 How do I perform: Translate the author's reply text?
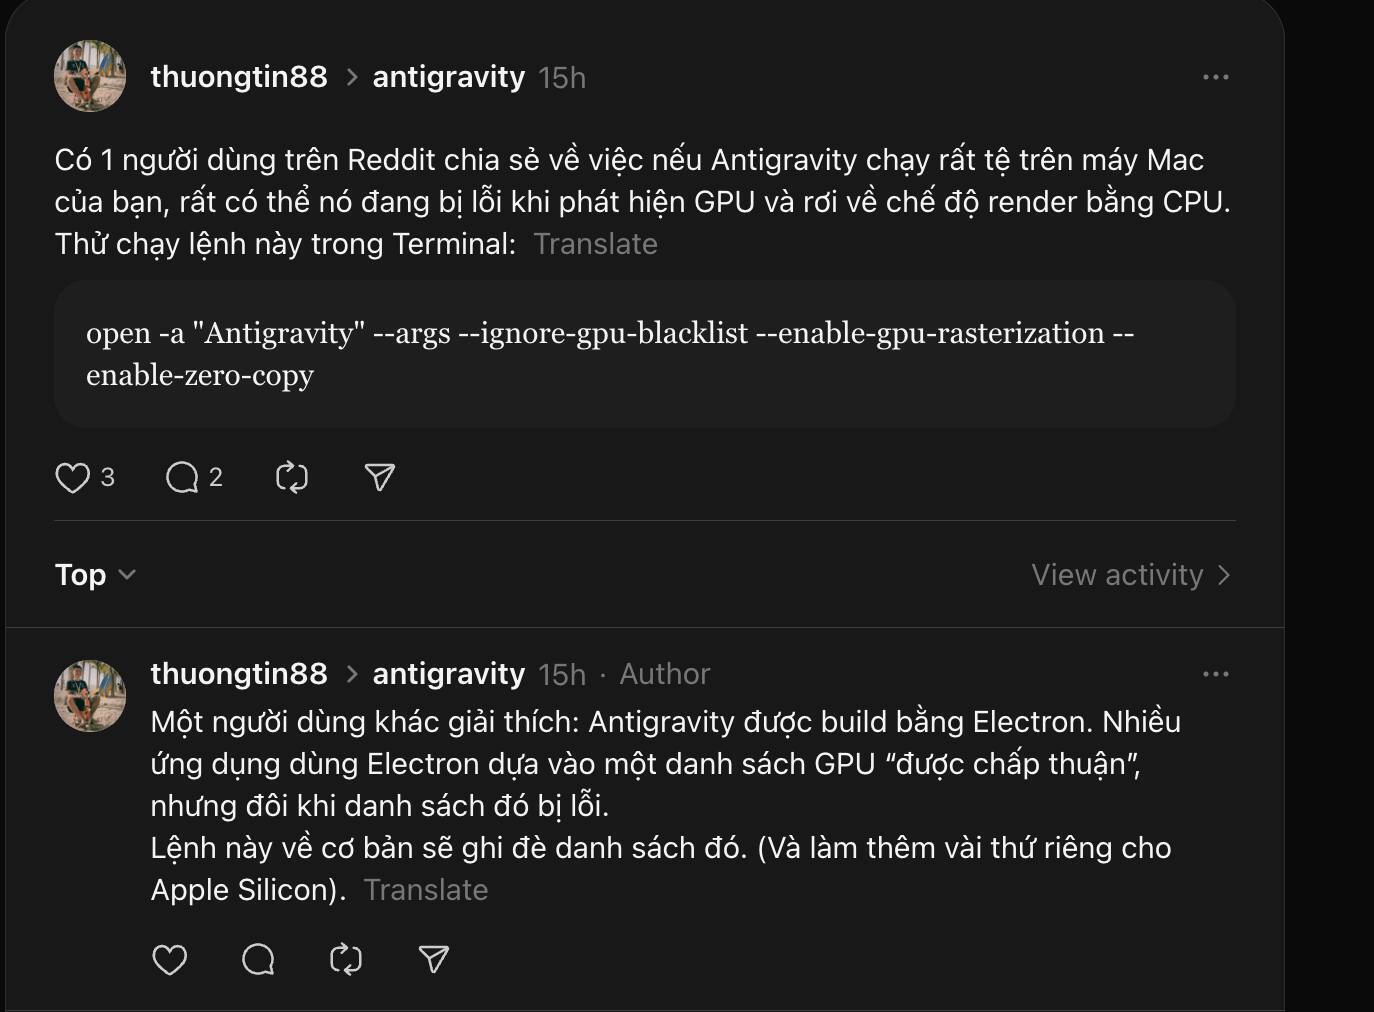[x=426, y=890]
